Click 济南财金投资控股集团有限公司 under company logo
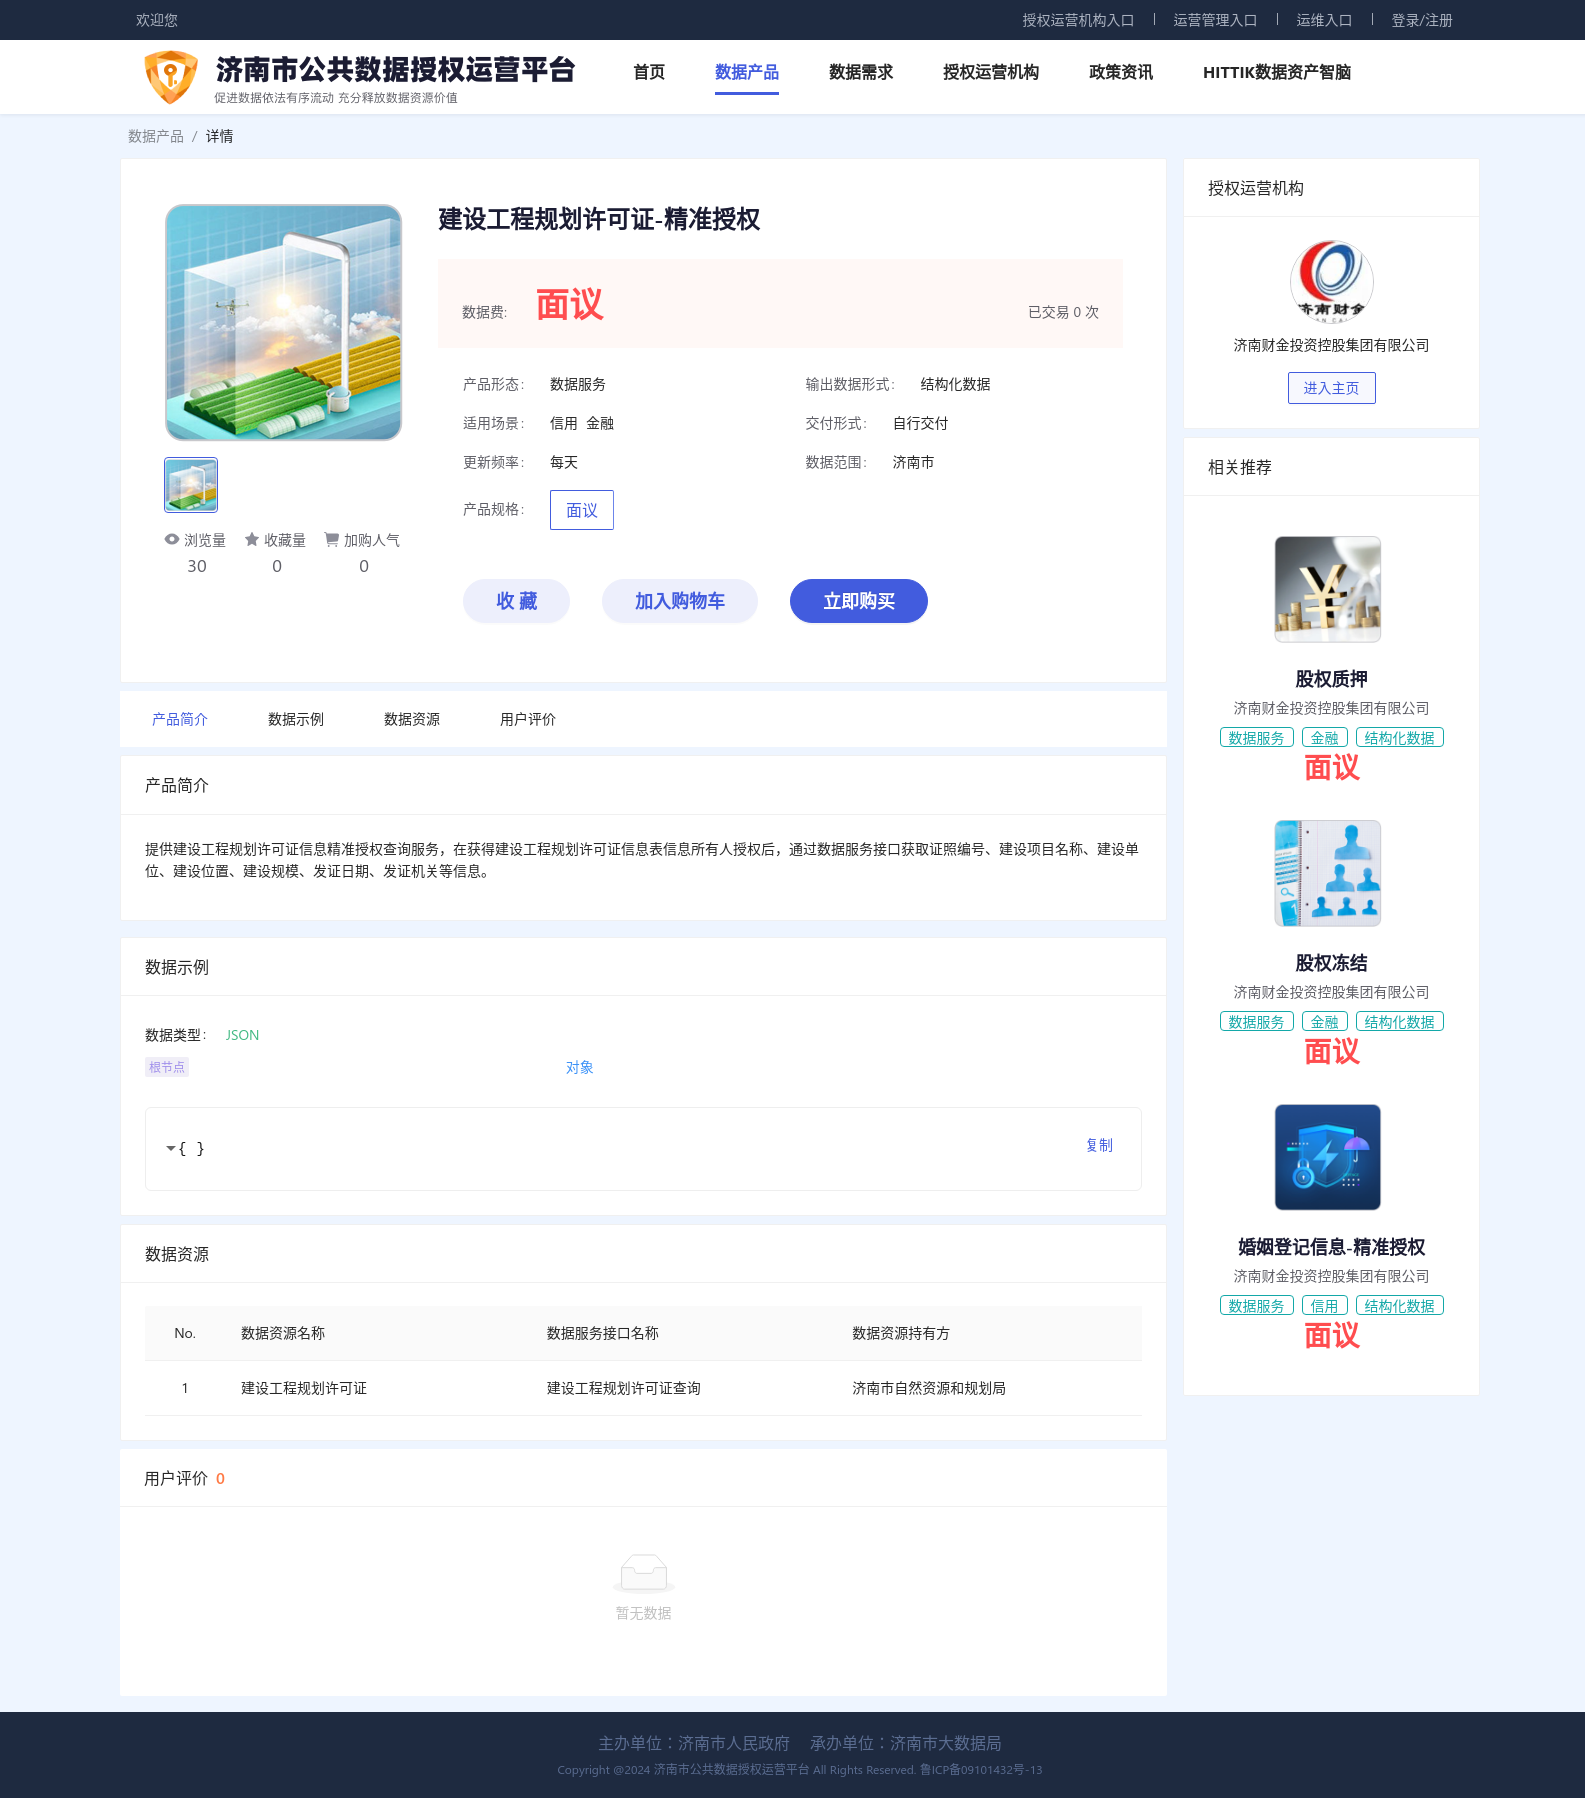This screenshot has width=1585, height=1798. pyautogui.click(x=1331, y=345)
